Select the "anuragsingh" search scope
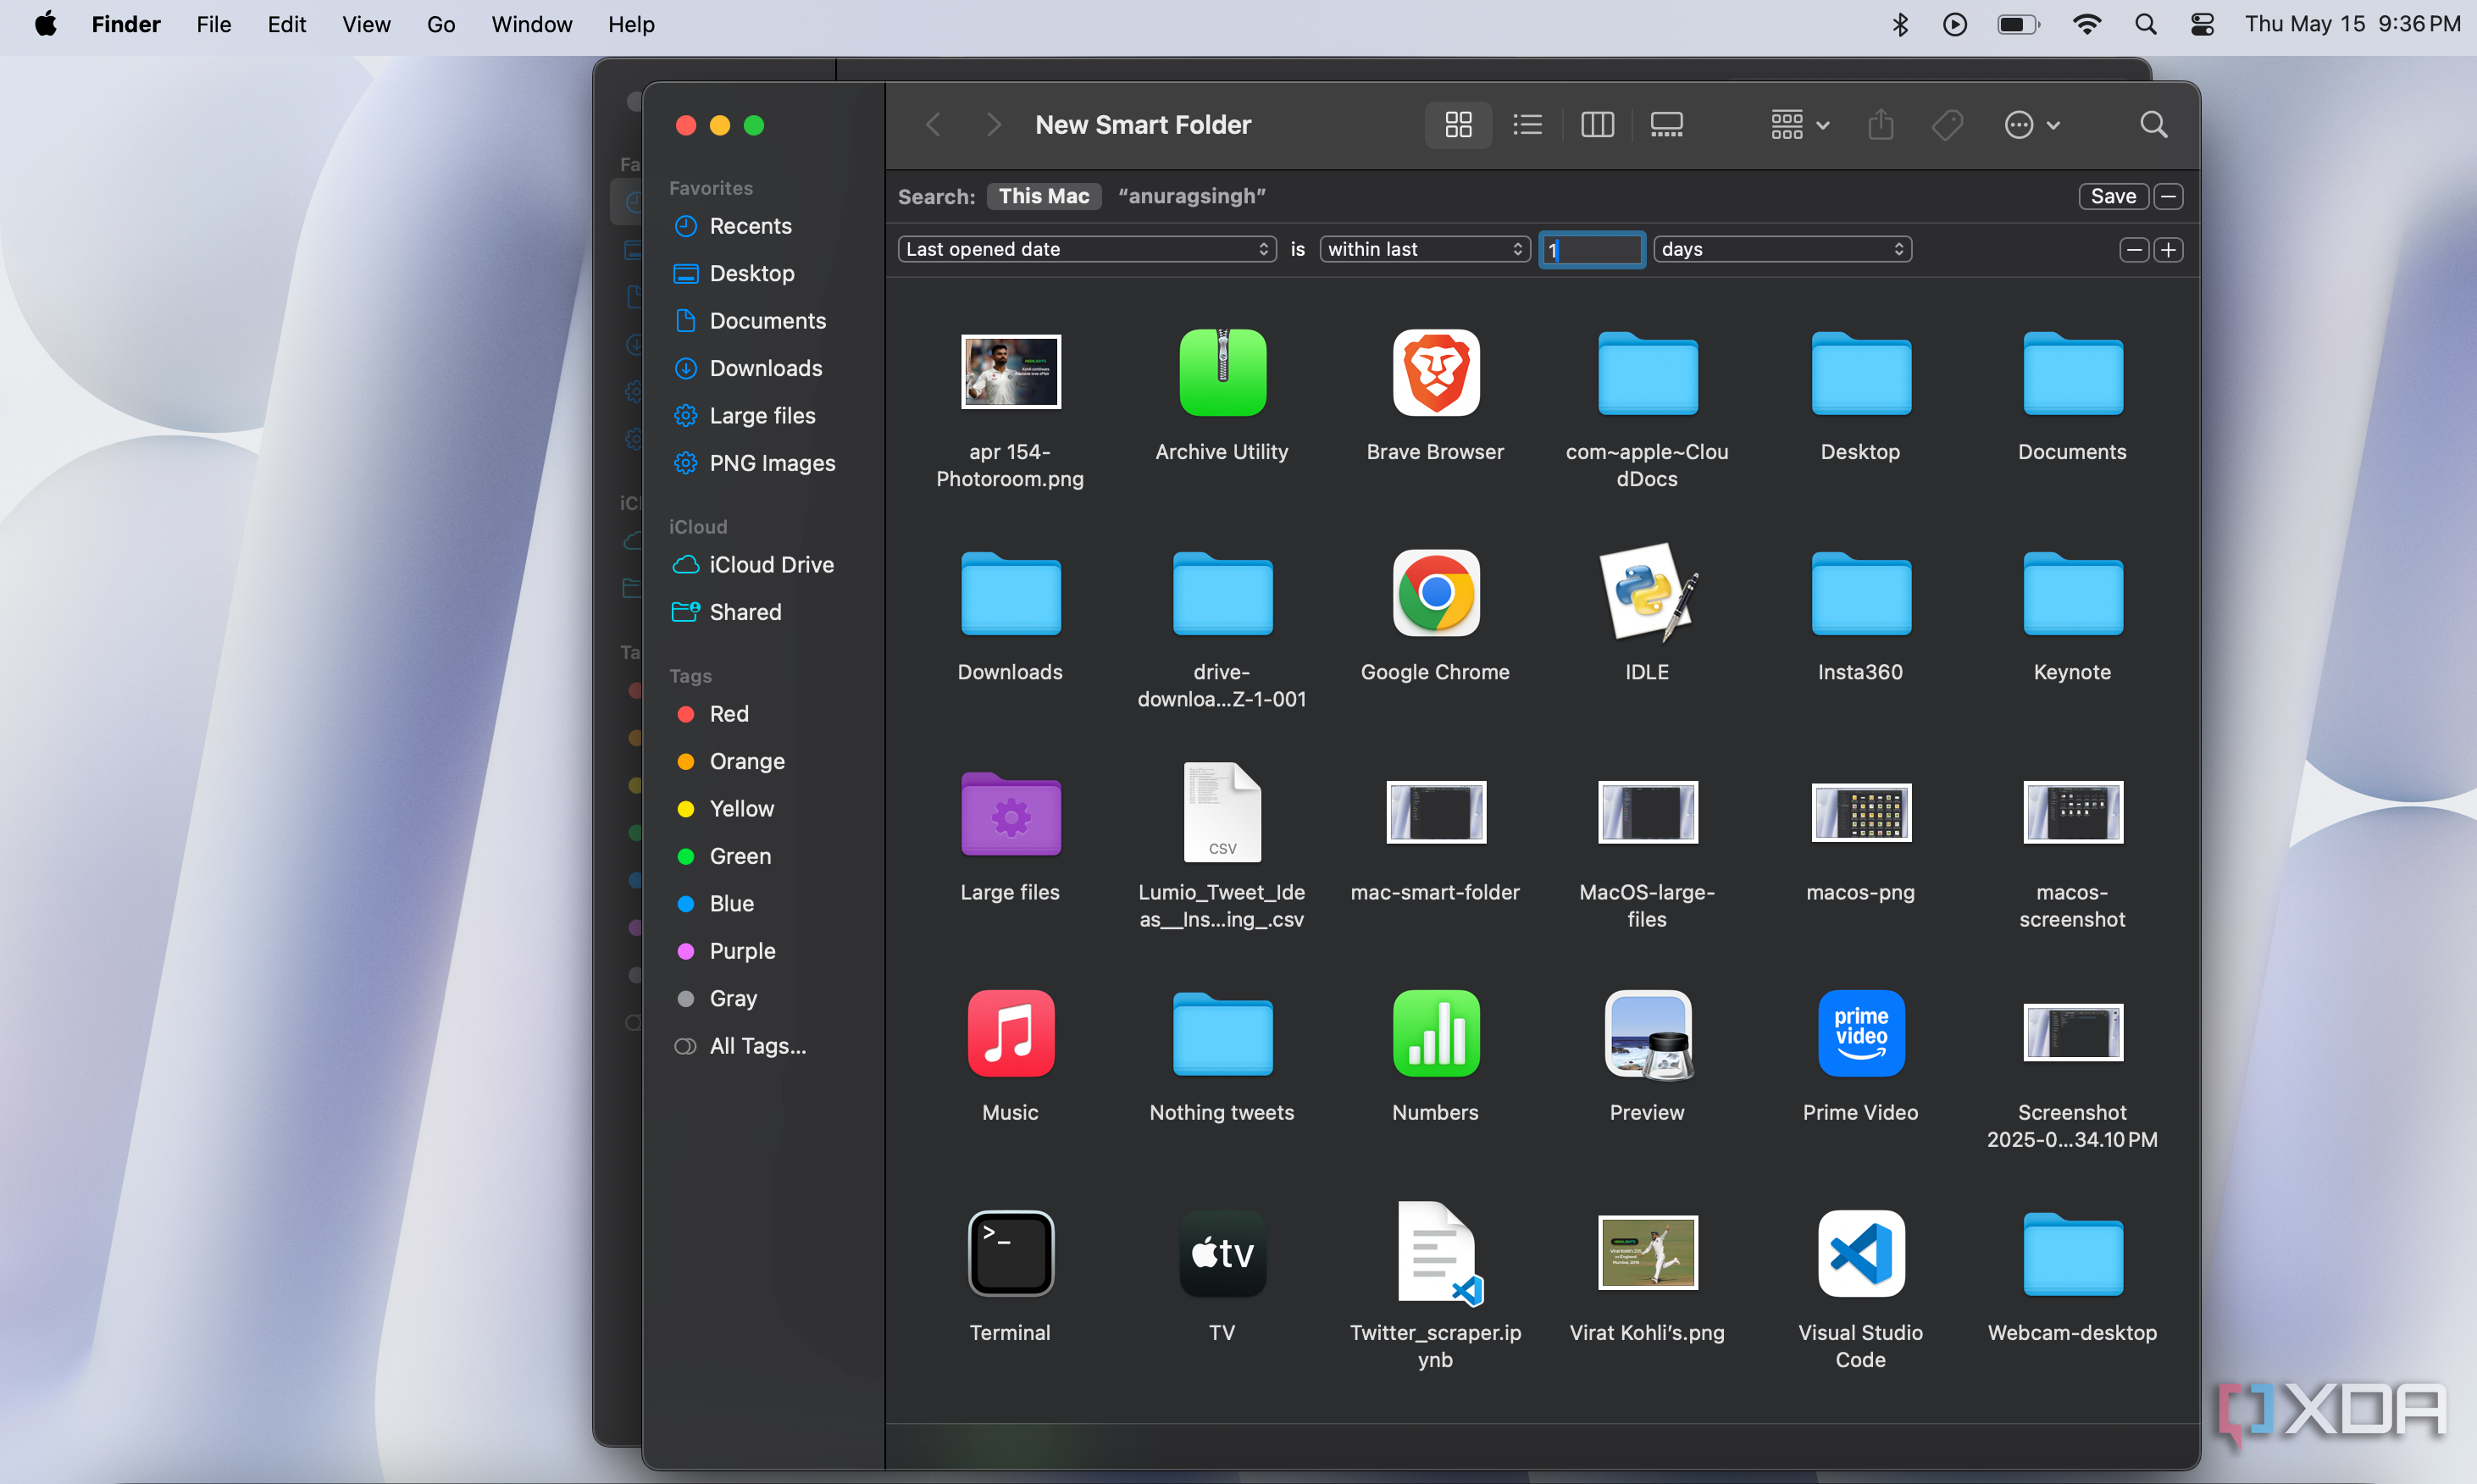Viewport: 2477px width, 1484px height. (1191, 196)
